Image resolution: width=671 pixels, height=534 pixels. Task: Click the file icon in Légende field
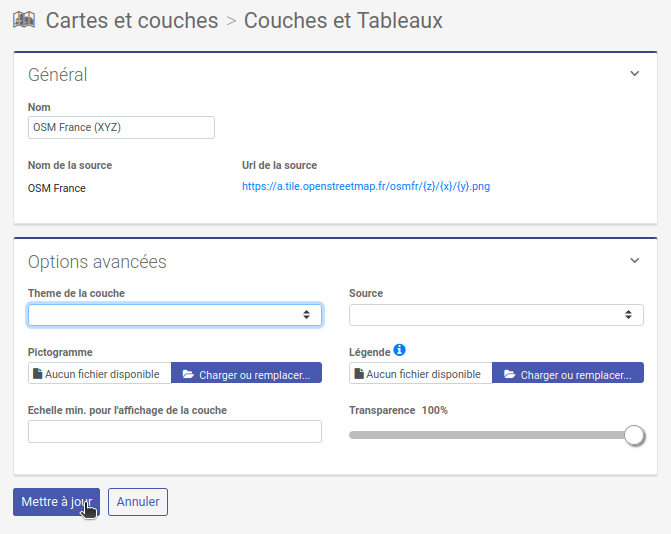tap(359, 374)
